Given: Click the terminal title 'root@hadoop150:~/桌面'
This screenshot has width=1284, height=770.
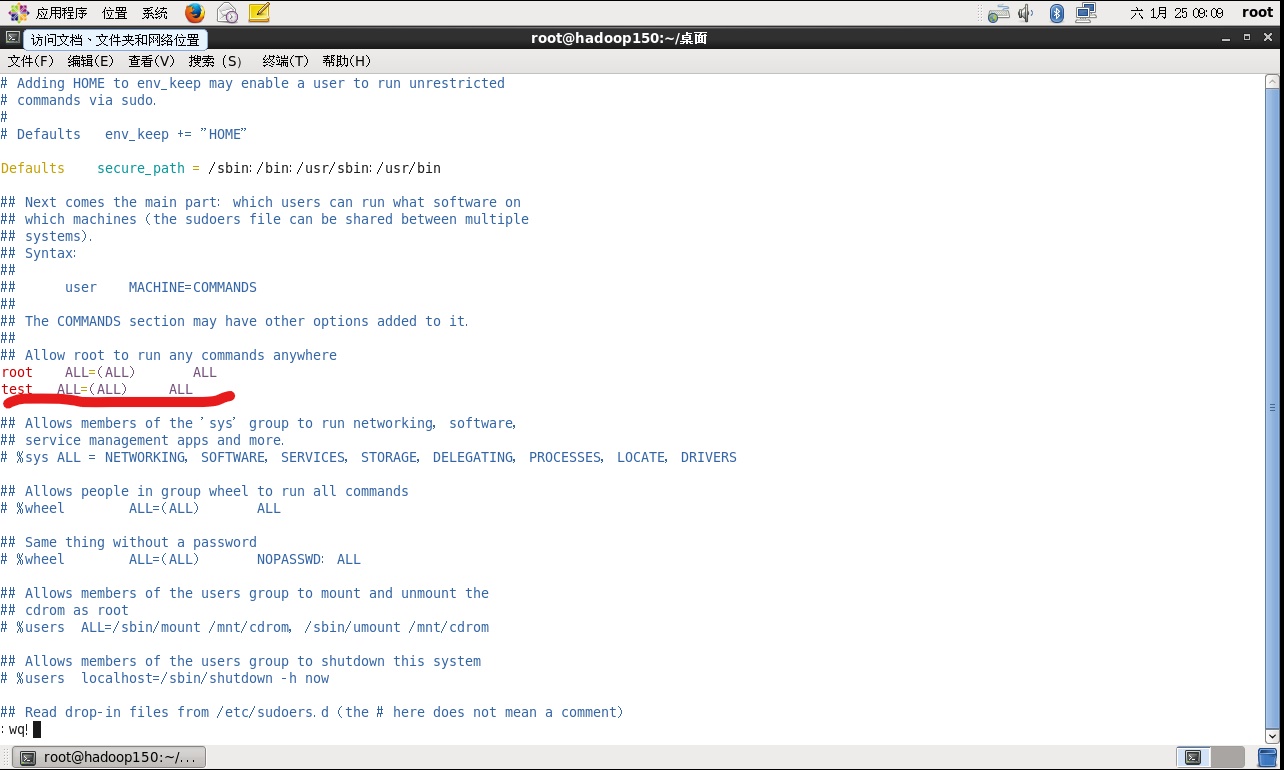Looking at the screenshot, I should (619, 38).
